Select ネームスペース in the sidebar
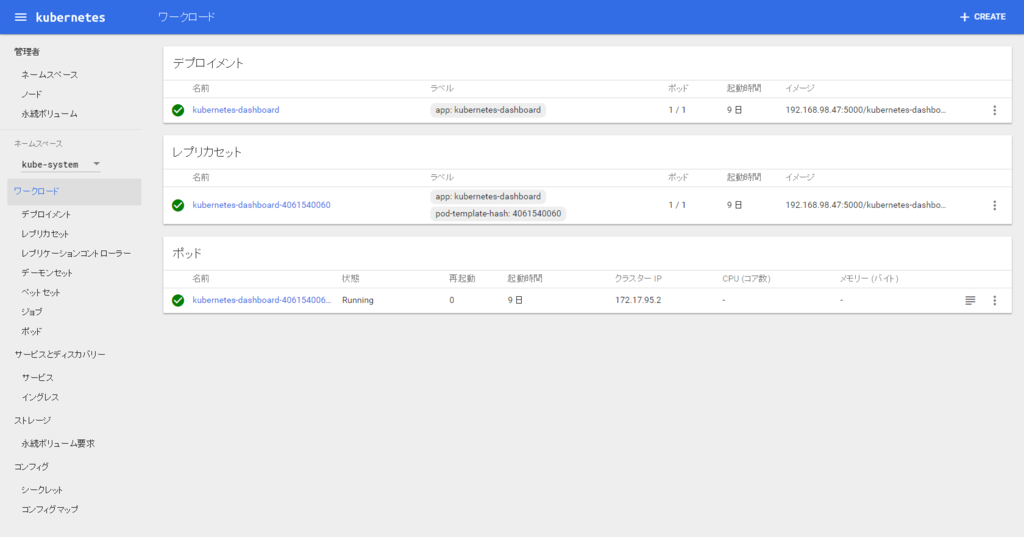 (x=50, y=74)
